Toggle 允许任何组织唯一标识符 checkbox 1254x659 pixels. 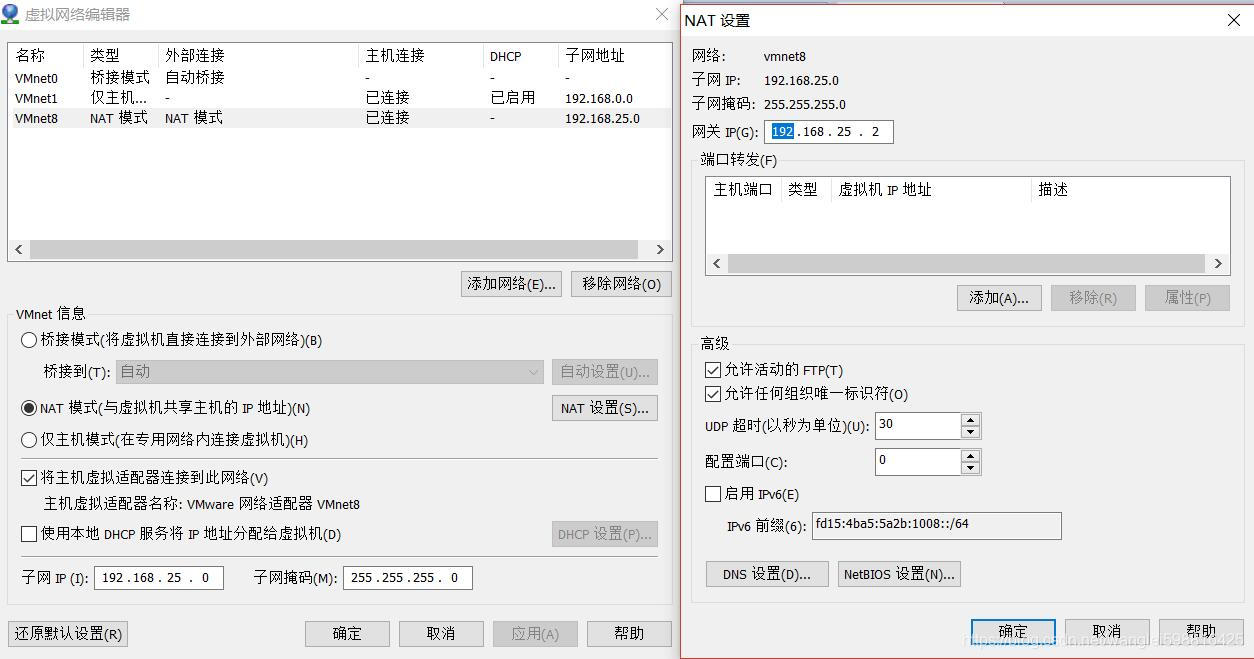tap(713, 394)
